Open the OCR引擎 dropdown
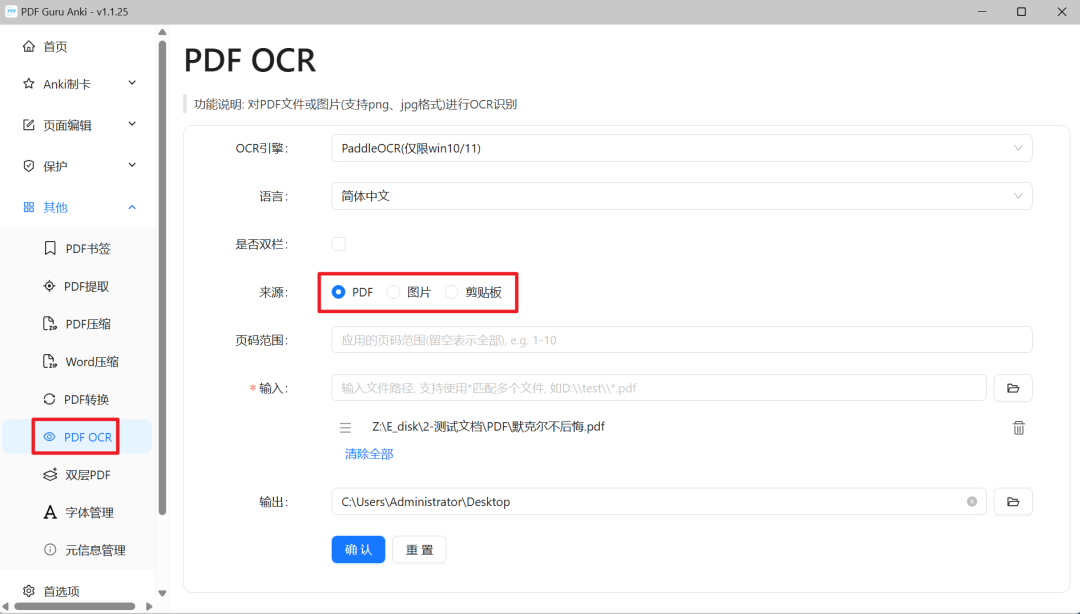The width and height of the screenshot is (1080, 614). click(681, 147)
